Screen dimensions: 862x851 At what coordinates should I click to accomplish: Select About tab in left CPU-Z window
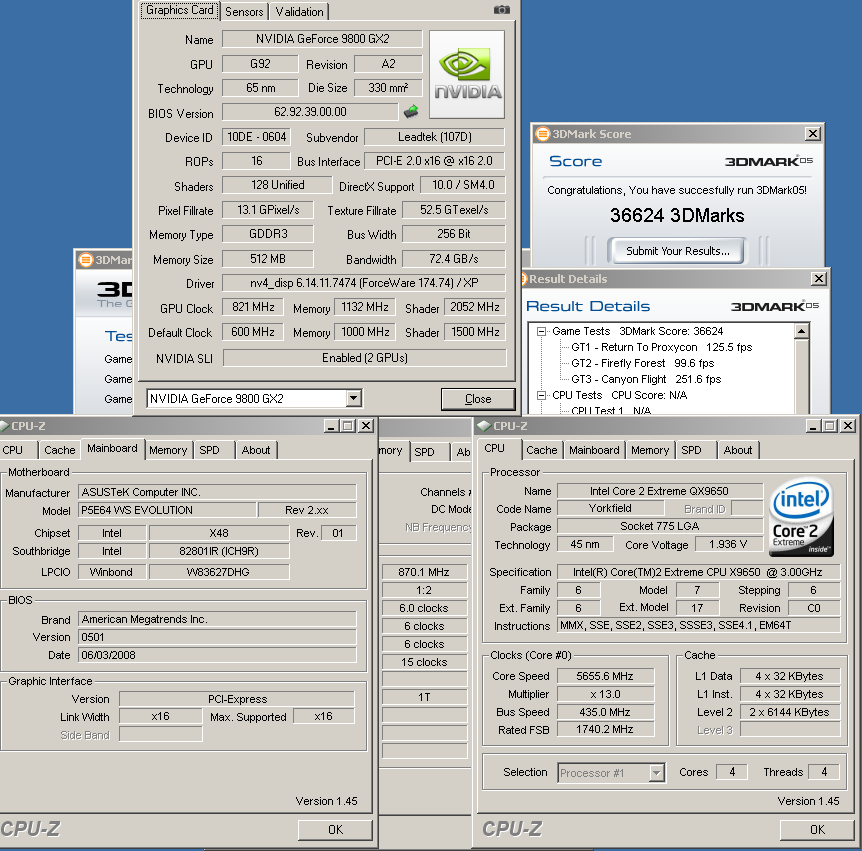coord(256,450)
